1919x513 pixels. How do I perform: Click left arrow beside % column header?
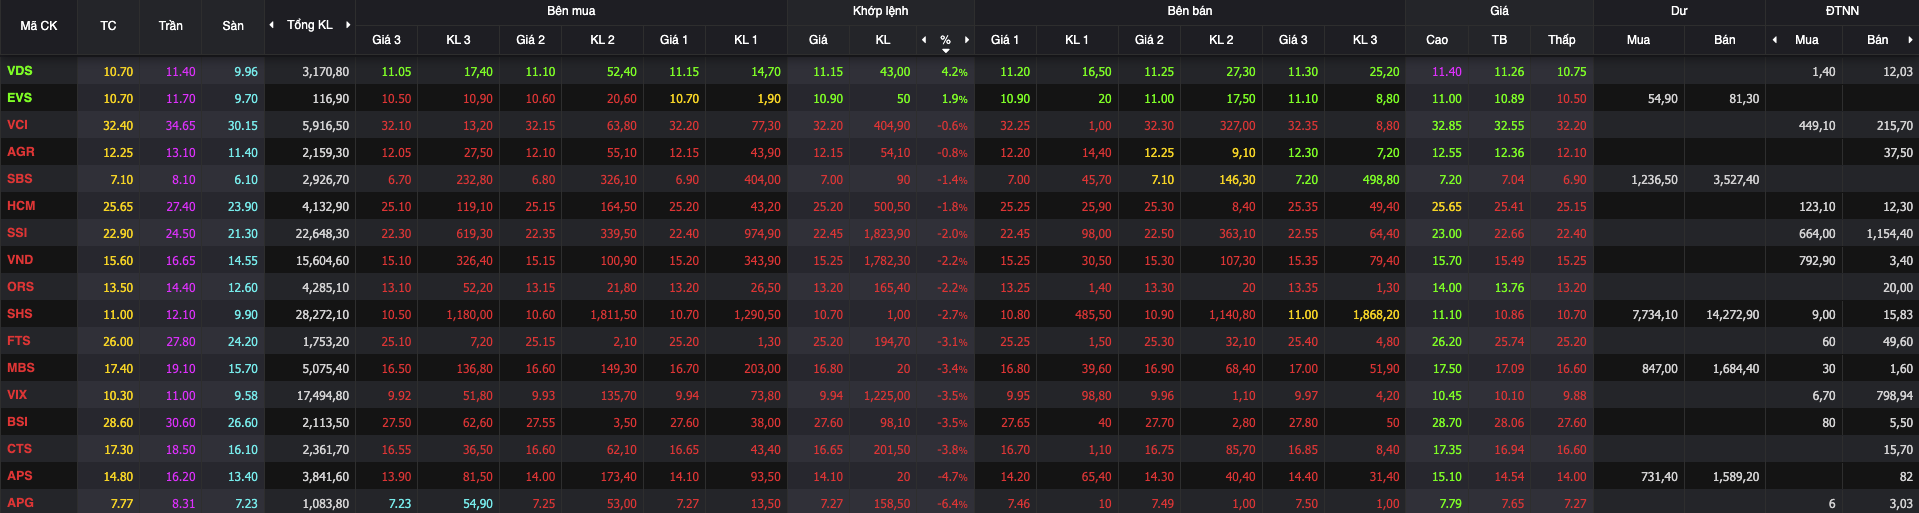click(924, 40)
